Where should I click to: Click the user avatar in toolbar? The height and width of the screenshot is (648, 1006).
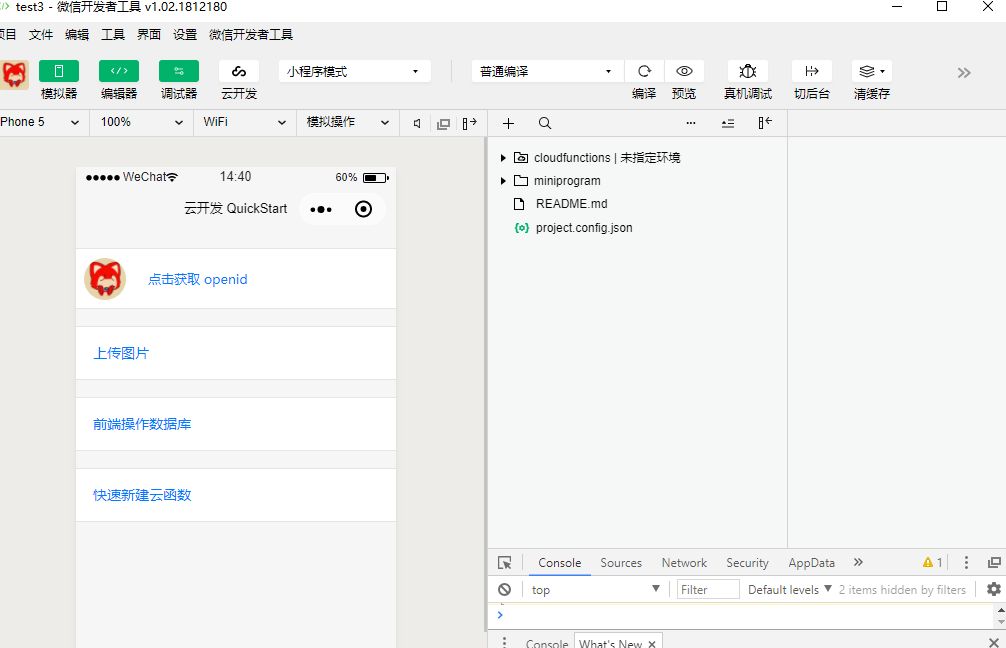14,74
